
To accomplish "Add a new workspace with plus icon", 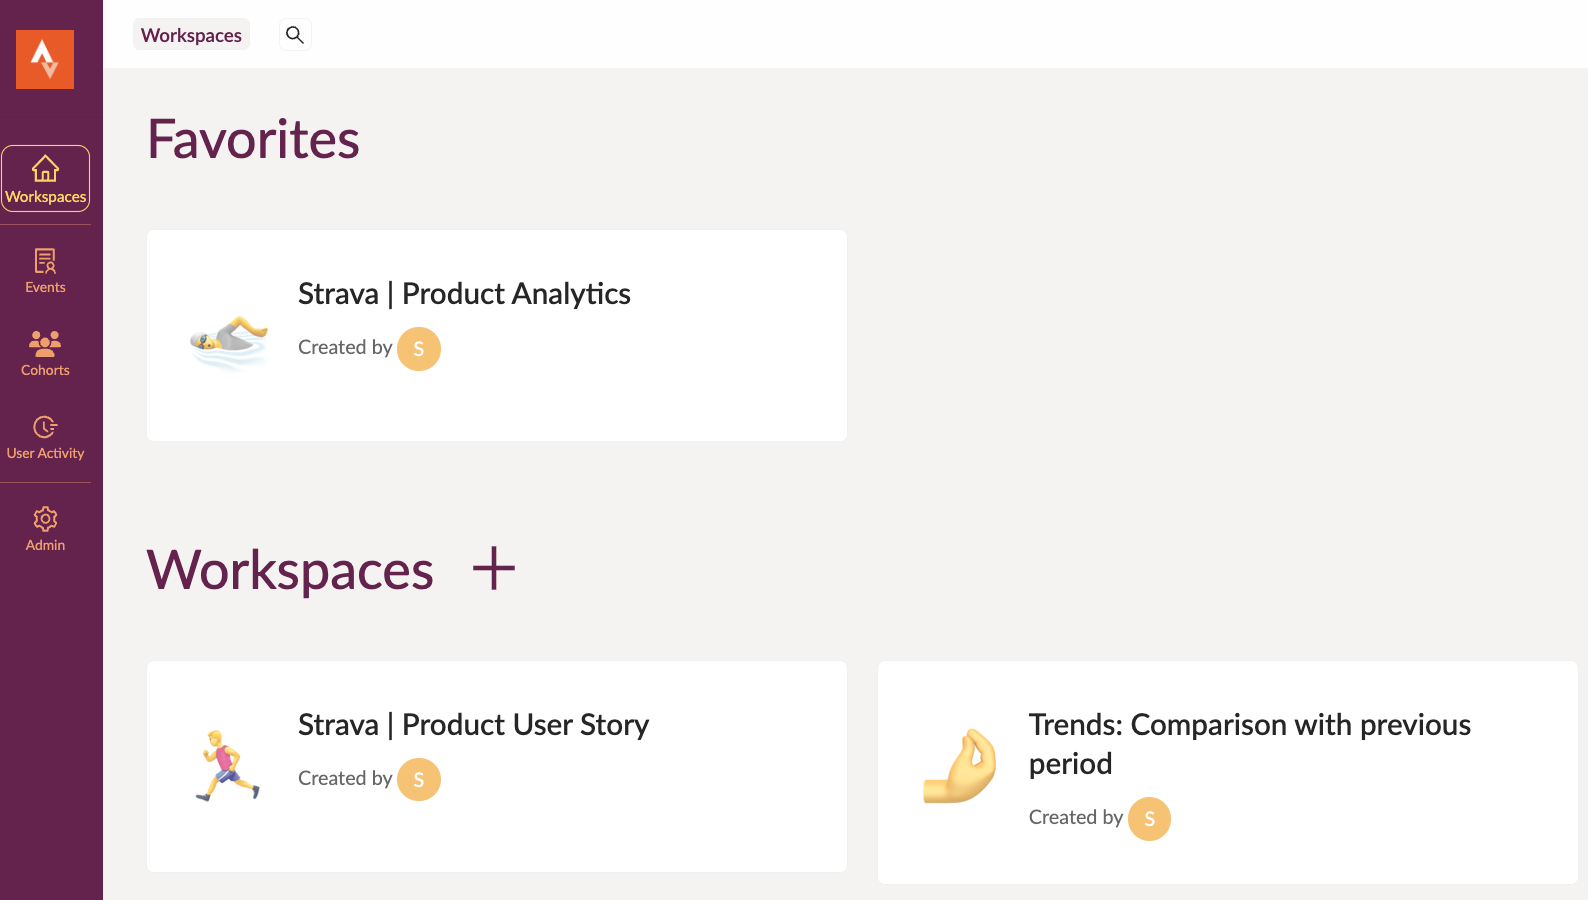I will click(494, 569).
